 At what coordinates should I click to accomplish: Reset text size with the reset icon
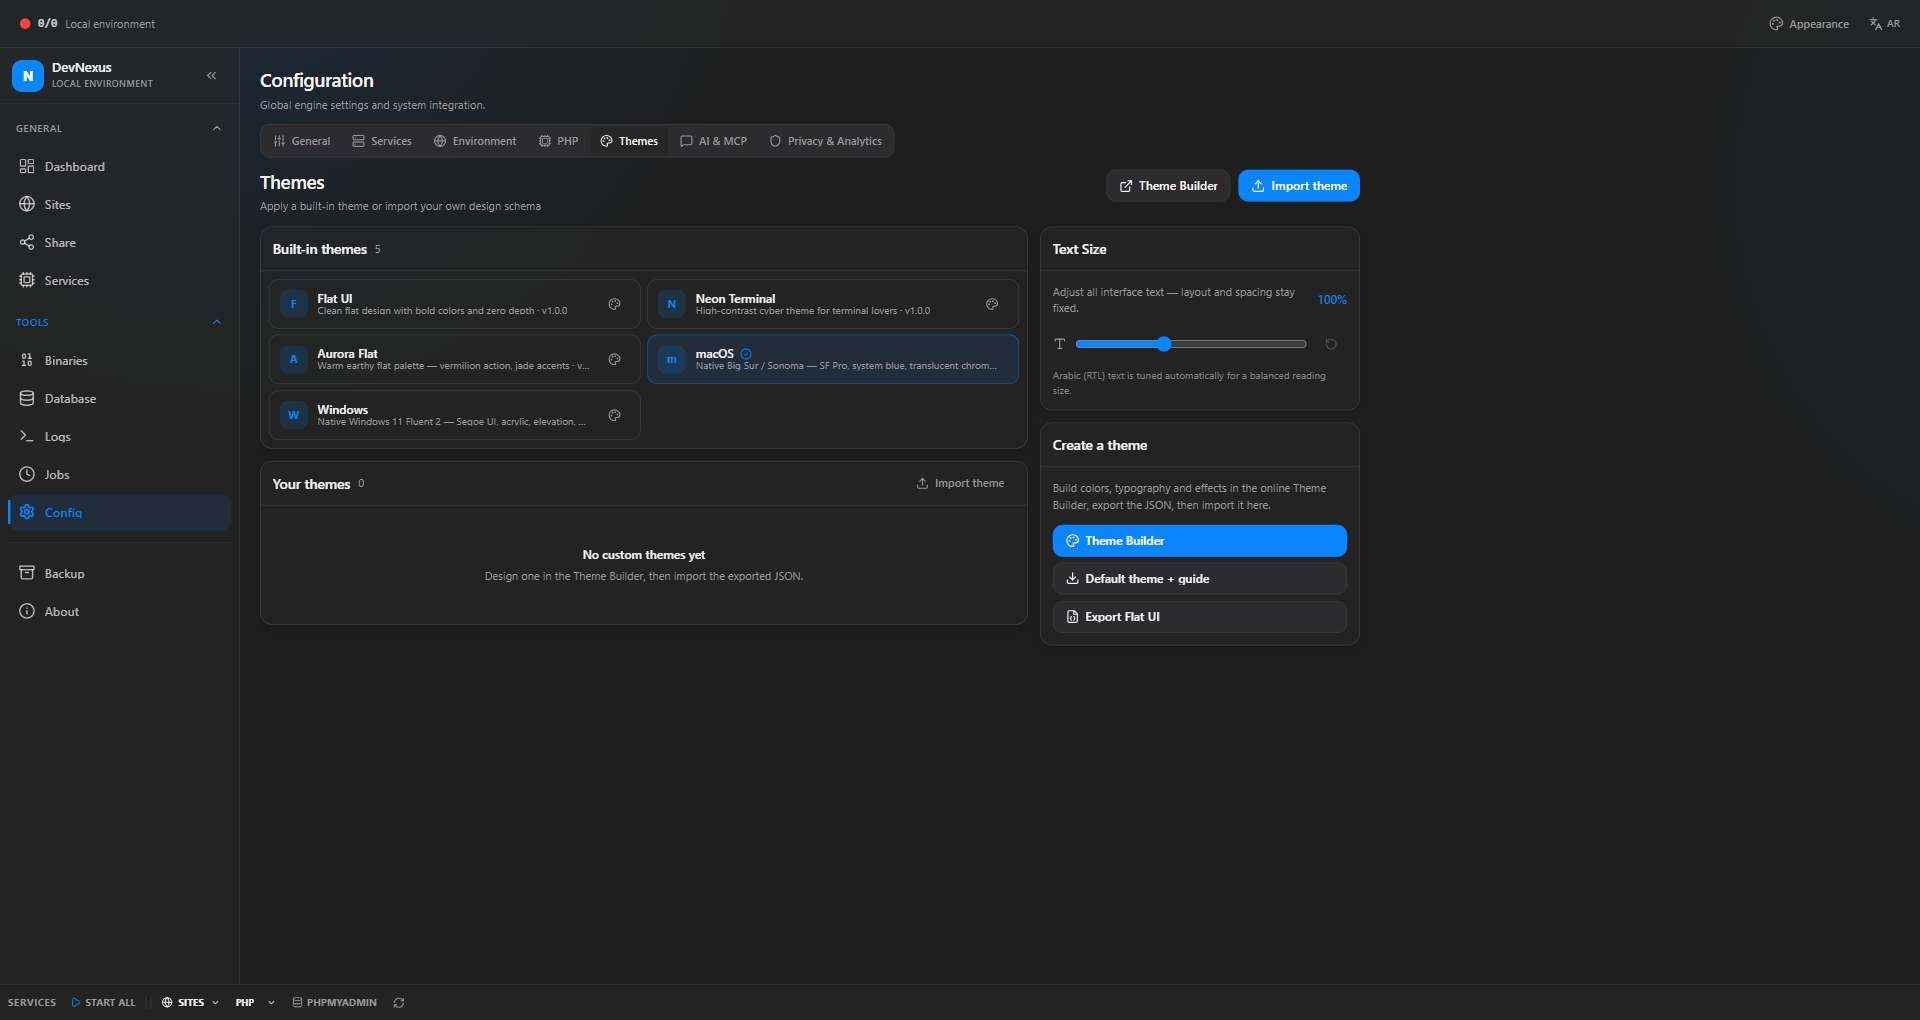point(1331,344)
